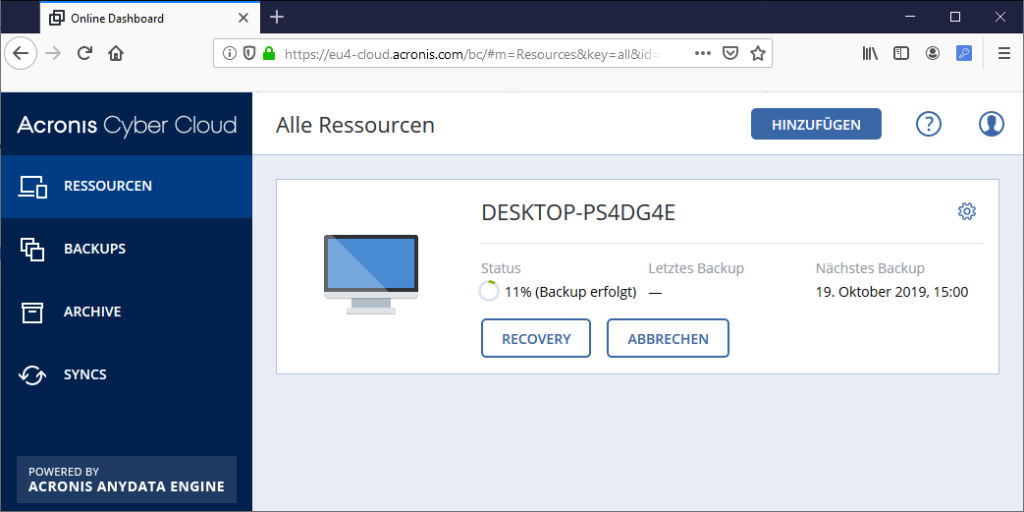This screenshot has width=1024, height=512.
Task: Click the '11% (Backup erfolgt)' status text
Action: 570,292
